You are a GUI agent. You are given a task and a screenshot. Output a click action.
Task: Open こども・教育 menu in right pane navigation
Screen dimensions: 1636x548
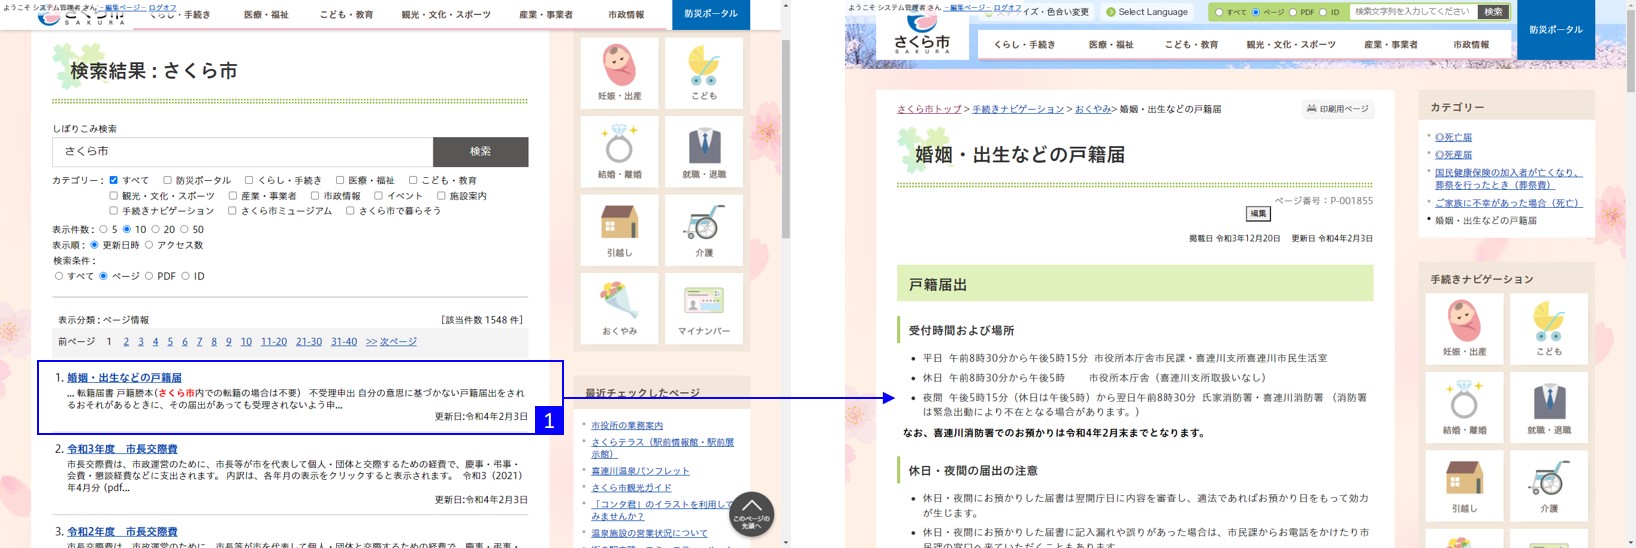pos(1191,45)
